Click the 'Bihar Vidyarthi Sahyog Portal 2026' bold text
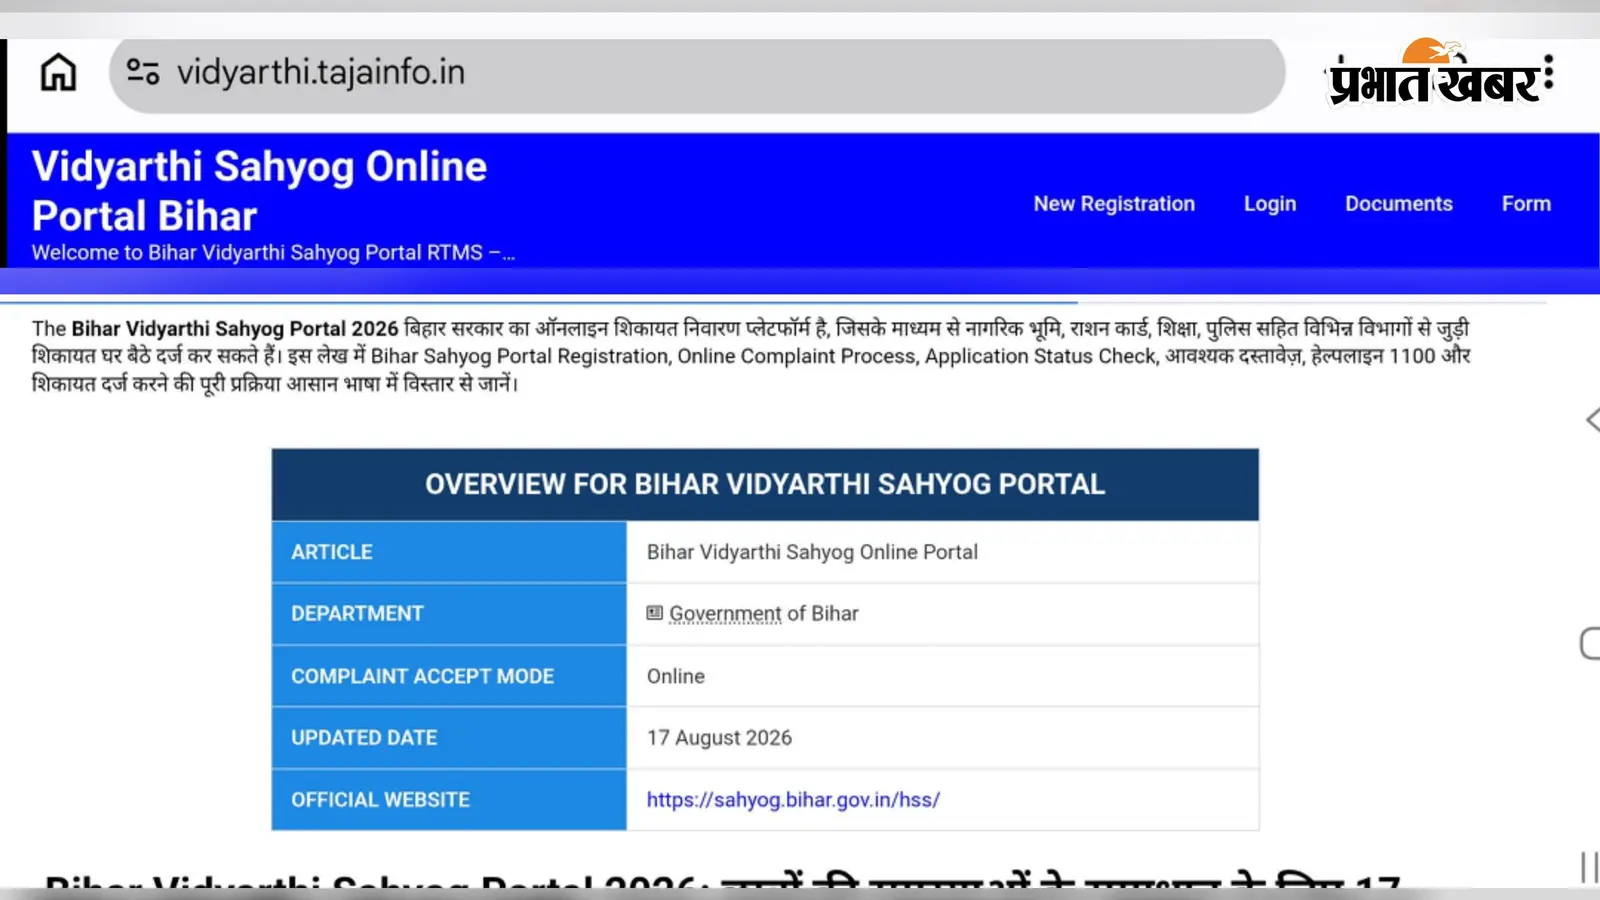This screenshot has width=1600, height=900. [235, 329]
